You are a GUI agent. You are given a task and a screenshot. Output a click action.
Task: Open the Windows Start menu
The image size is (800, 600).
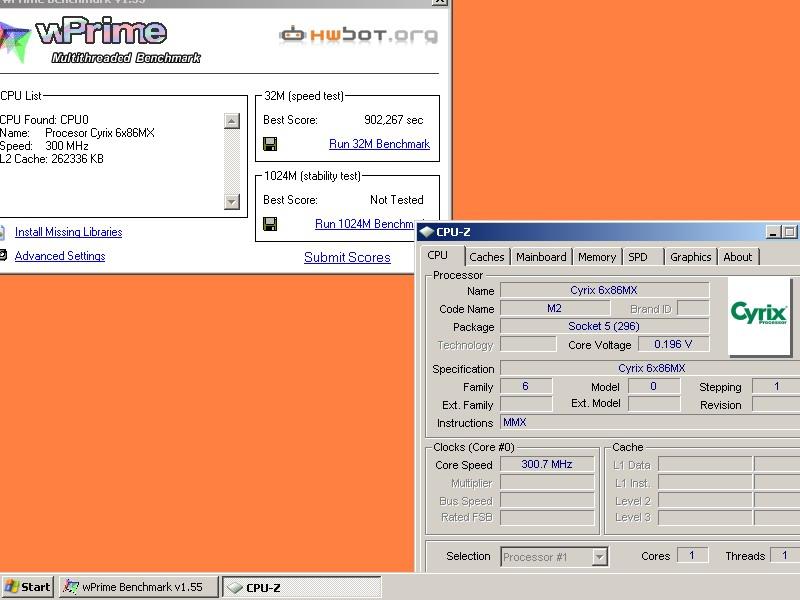(x=28, y=587)
